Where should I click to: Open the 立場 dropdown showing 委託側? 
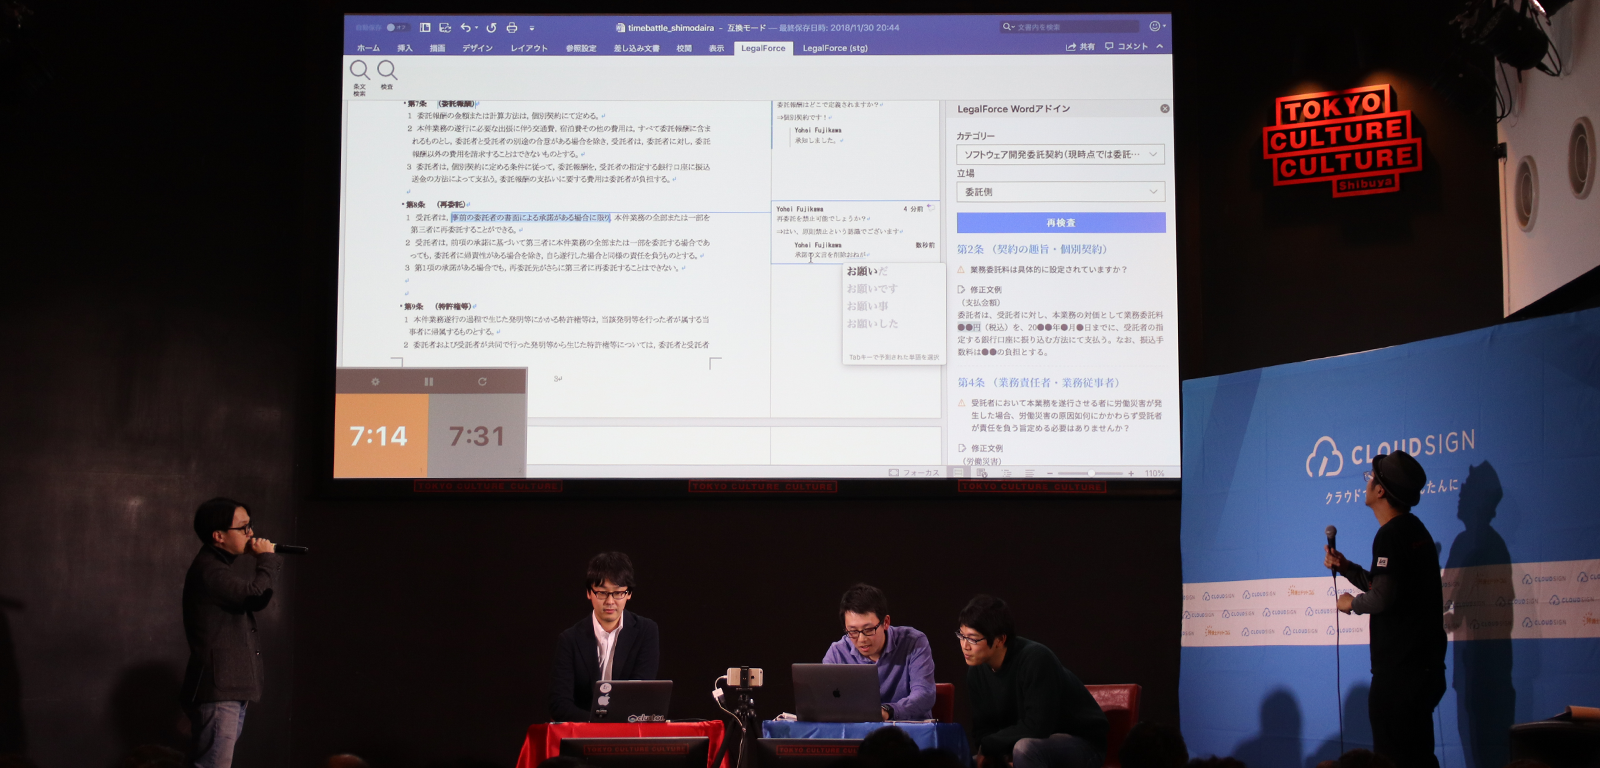click(x=1060, y=192)
